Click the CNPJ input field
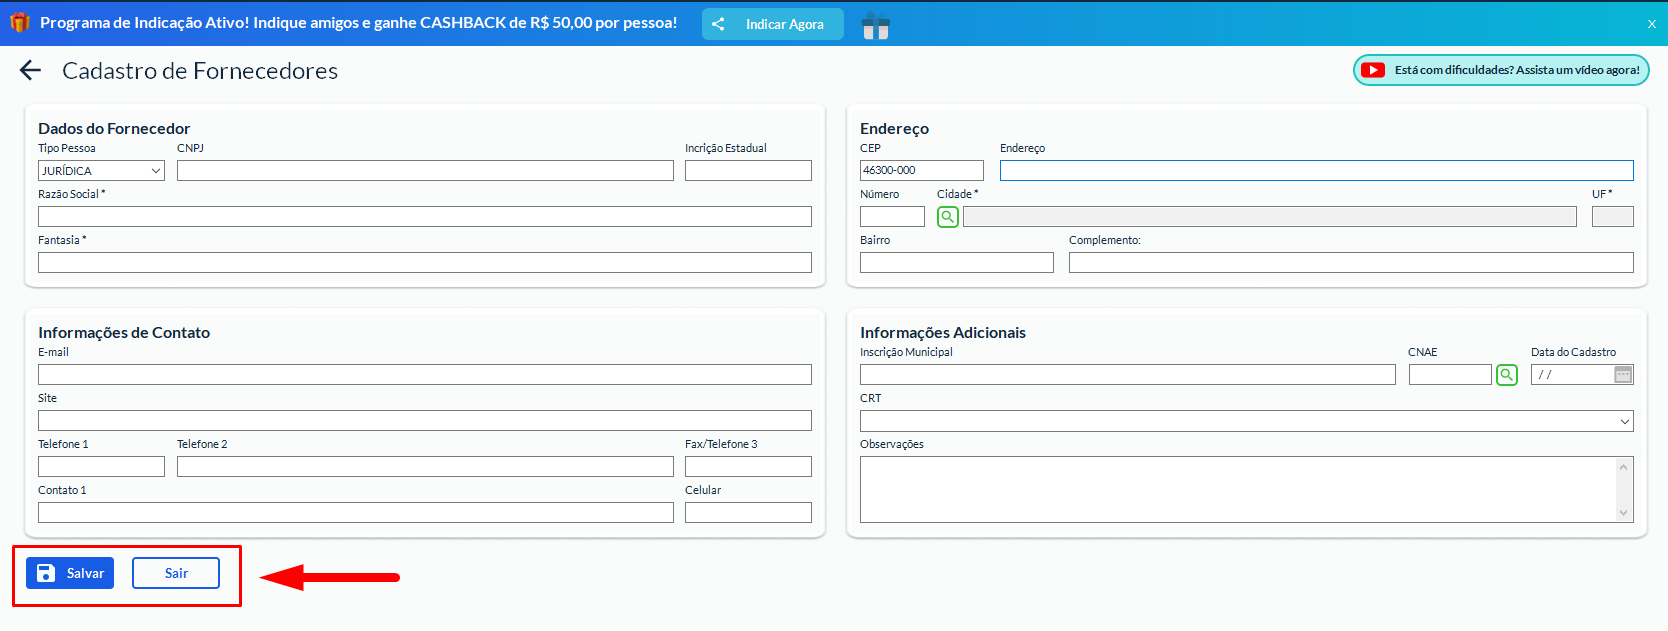This screenshot has width=1668, height=631. [425, 171]
